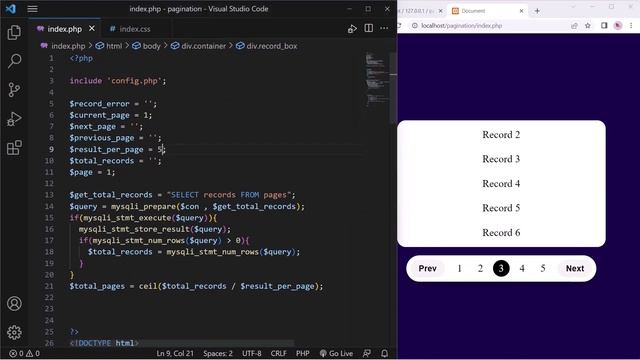Image resolution: width=640 pixels, height=360 pixels.
Task: Select the Document browser tab
Action: [487, 11]
